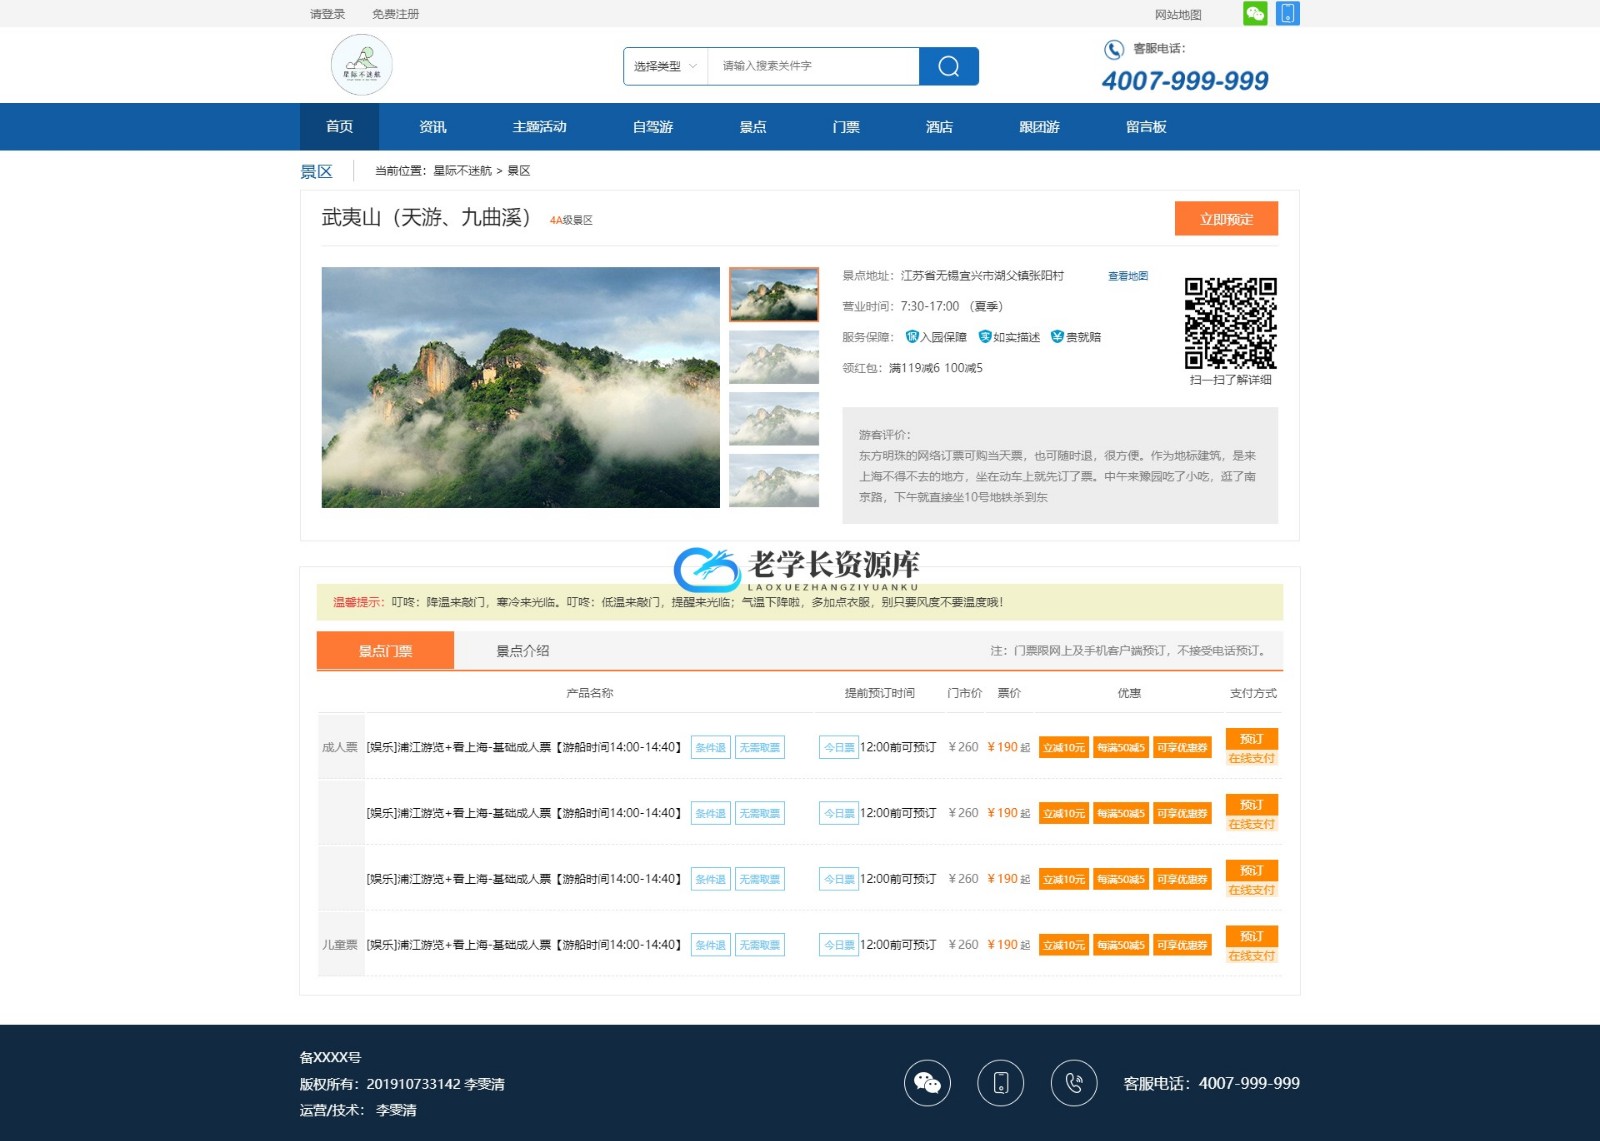Go to 首页 in navigation bar
Screen dimensions: 1600x1141
point(339,127)
